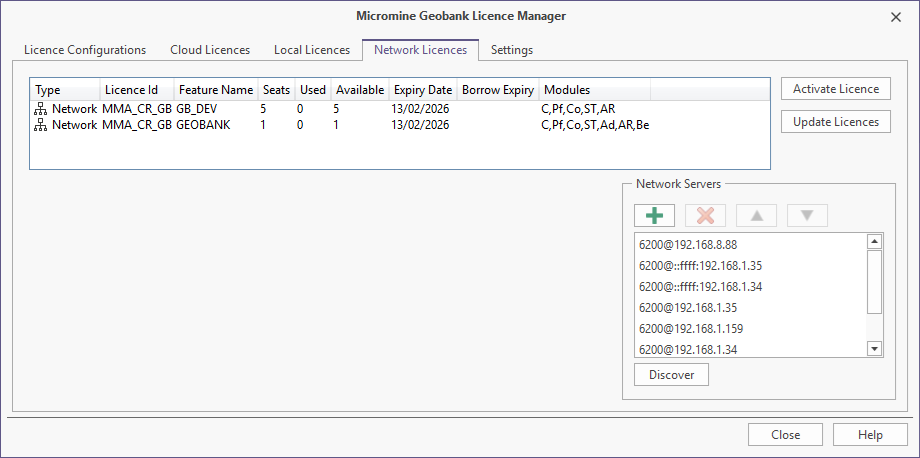Open the Settings tab
The height and width of the screenshot is (458, 920).
[512, 50]
